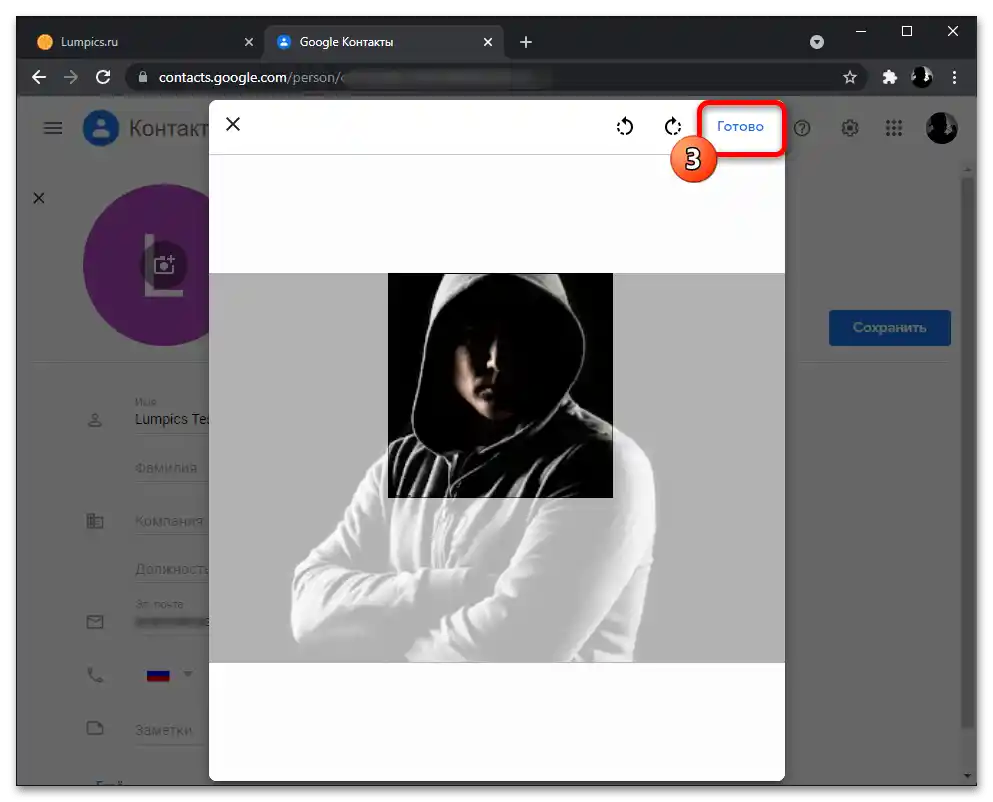Open the tab search dropdown
Viewport: 993px width, 802px height.
817,42
